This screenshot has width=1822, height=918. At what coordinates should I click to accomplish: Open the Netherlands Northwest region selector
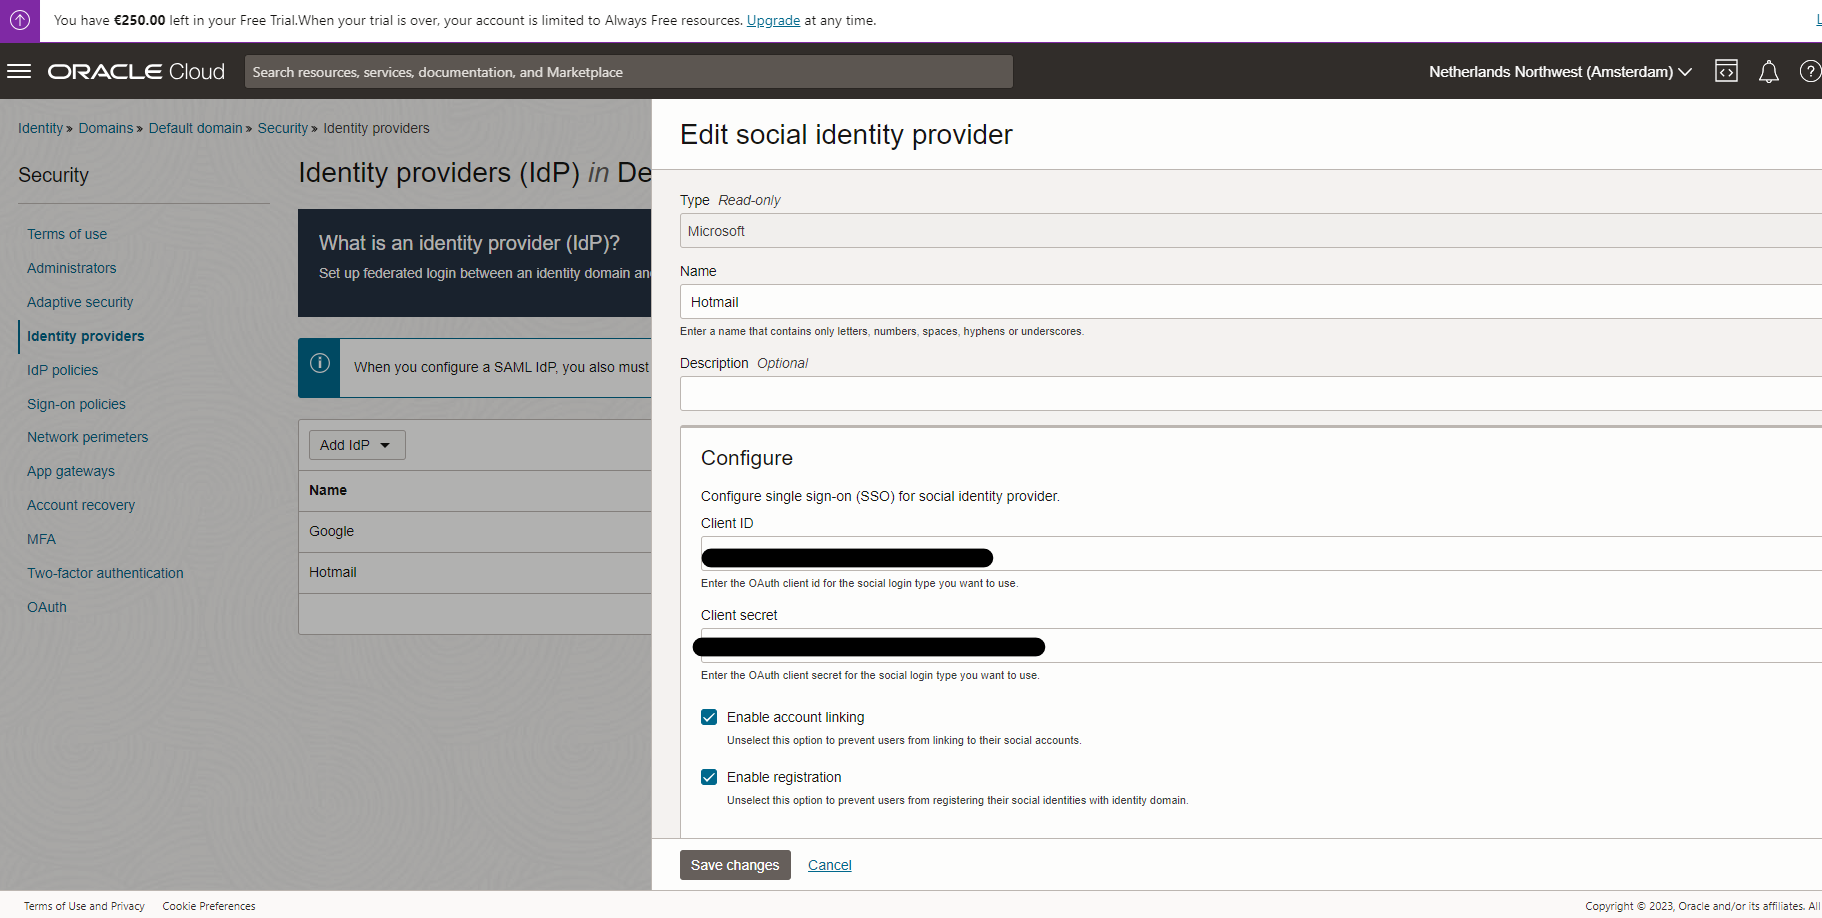click(x=1559, y=71)
